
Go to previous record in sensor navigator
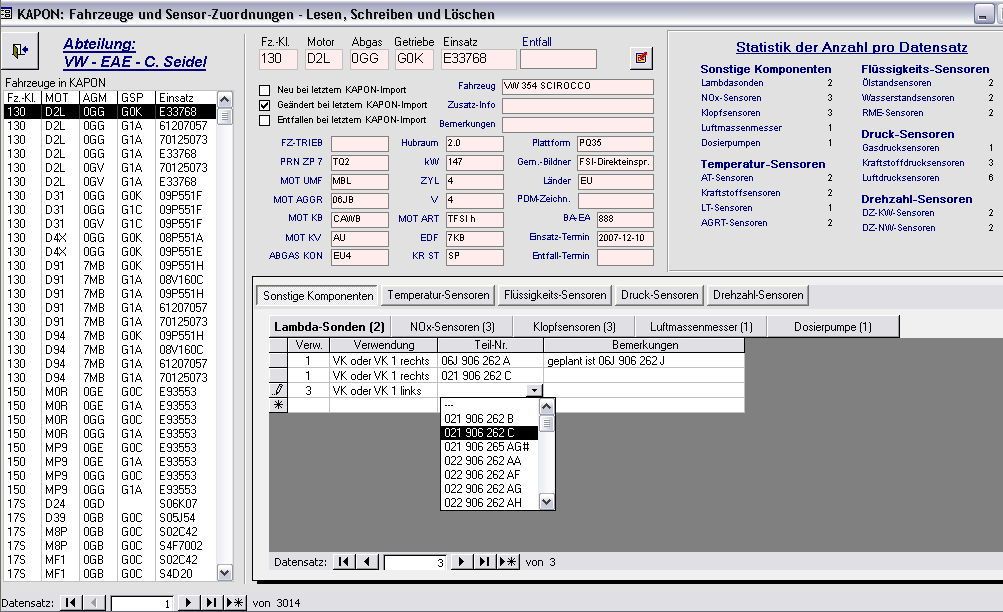[367, 562]
